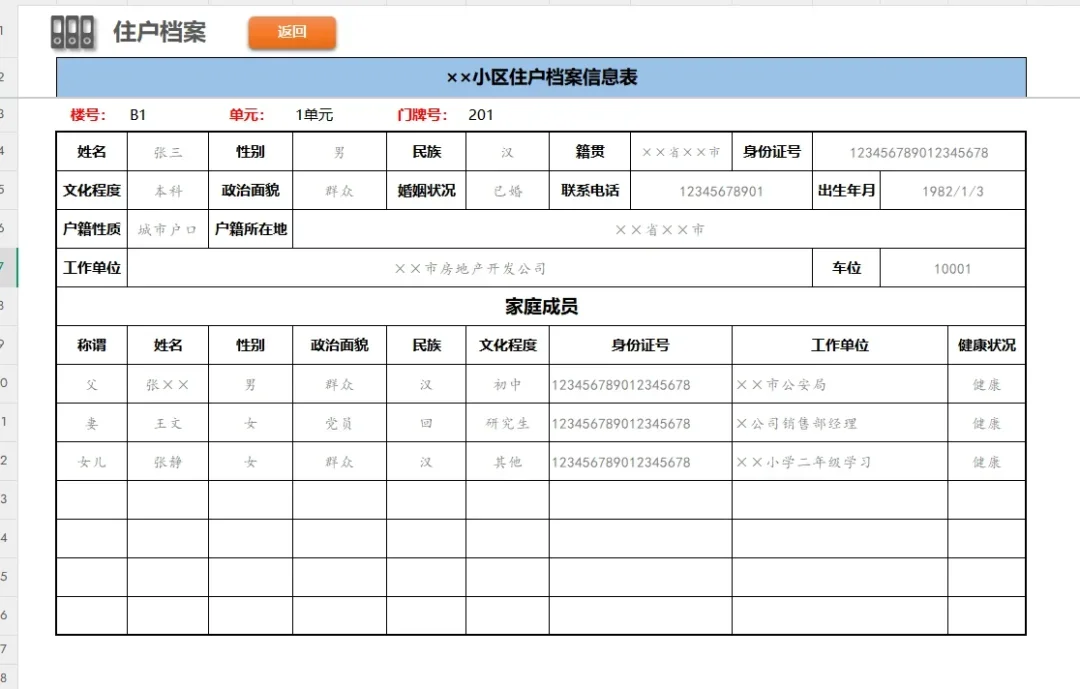The height and width of the screenshot is (689, 1080).
Task: Click the 党员 cell in 王文's row
Action: coord(340,423)
